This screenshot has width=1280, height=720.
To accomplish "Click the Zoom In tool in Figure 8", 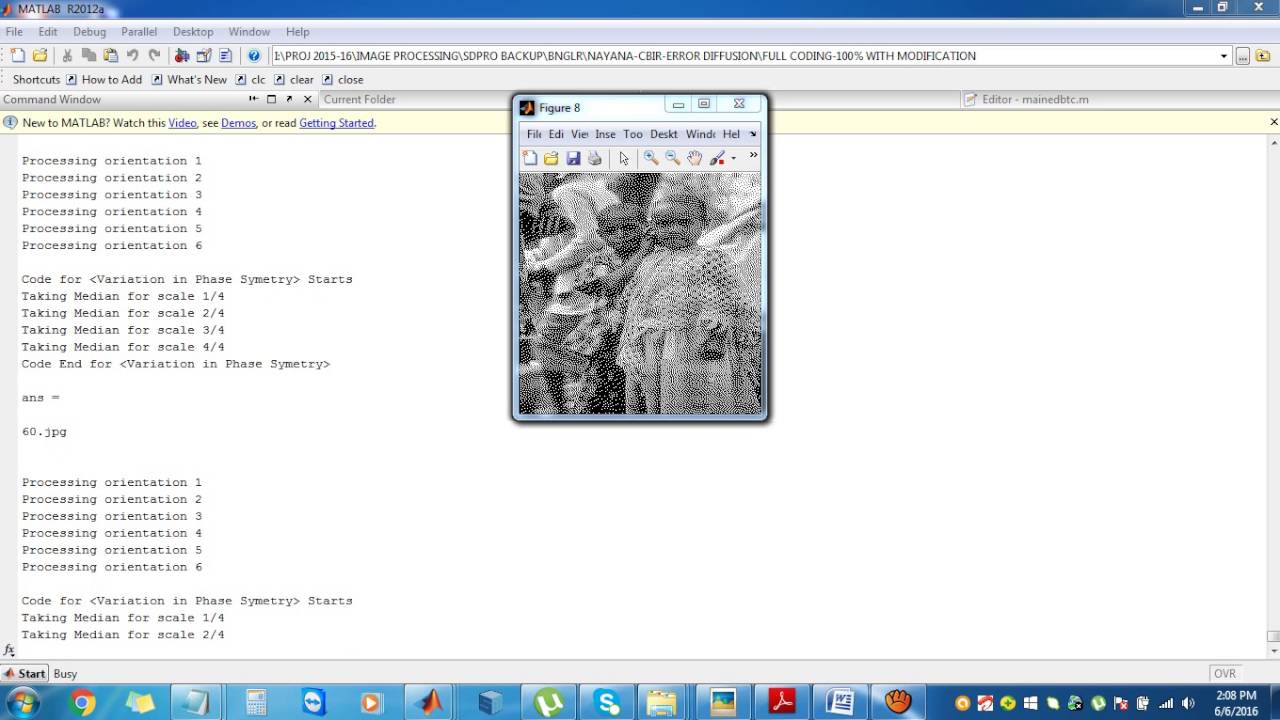I will coord(651,158).
